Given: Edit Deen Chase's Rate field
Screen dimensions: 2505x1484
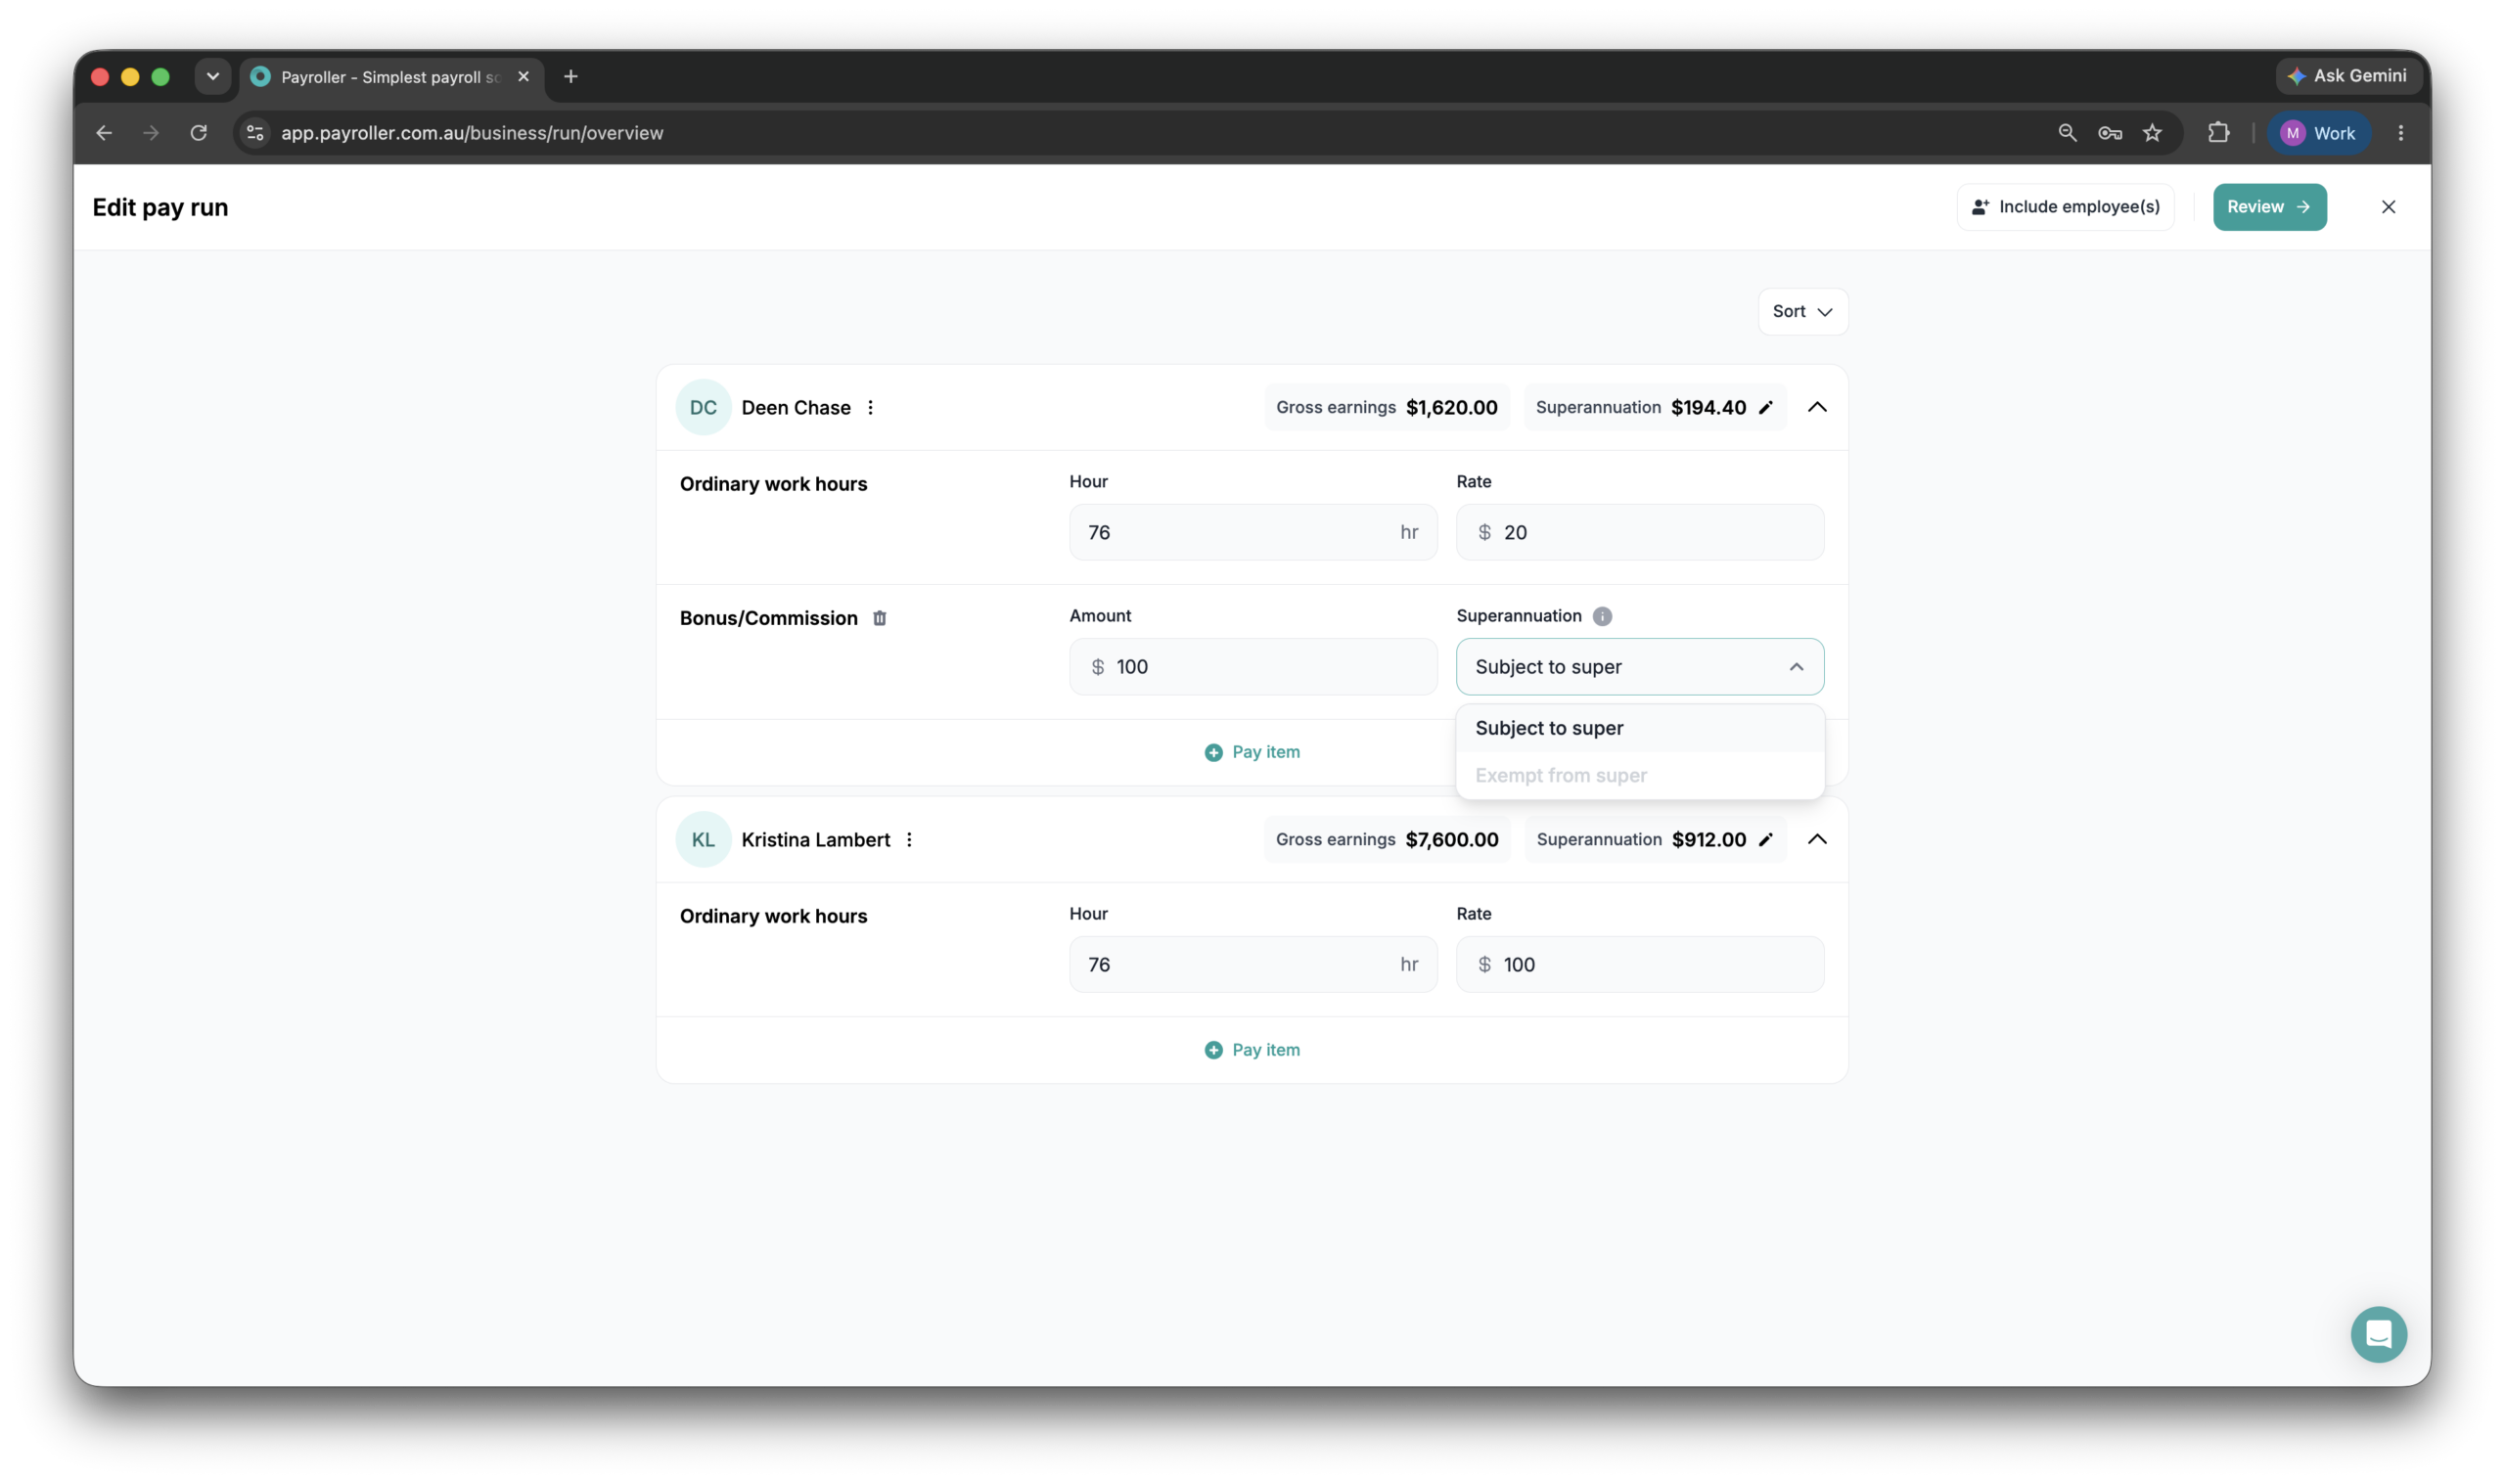Looking at the screenshot, I should click(1640, 532).
